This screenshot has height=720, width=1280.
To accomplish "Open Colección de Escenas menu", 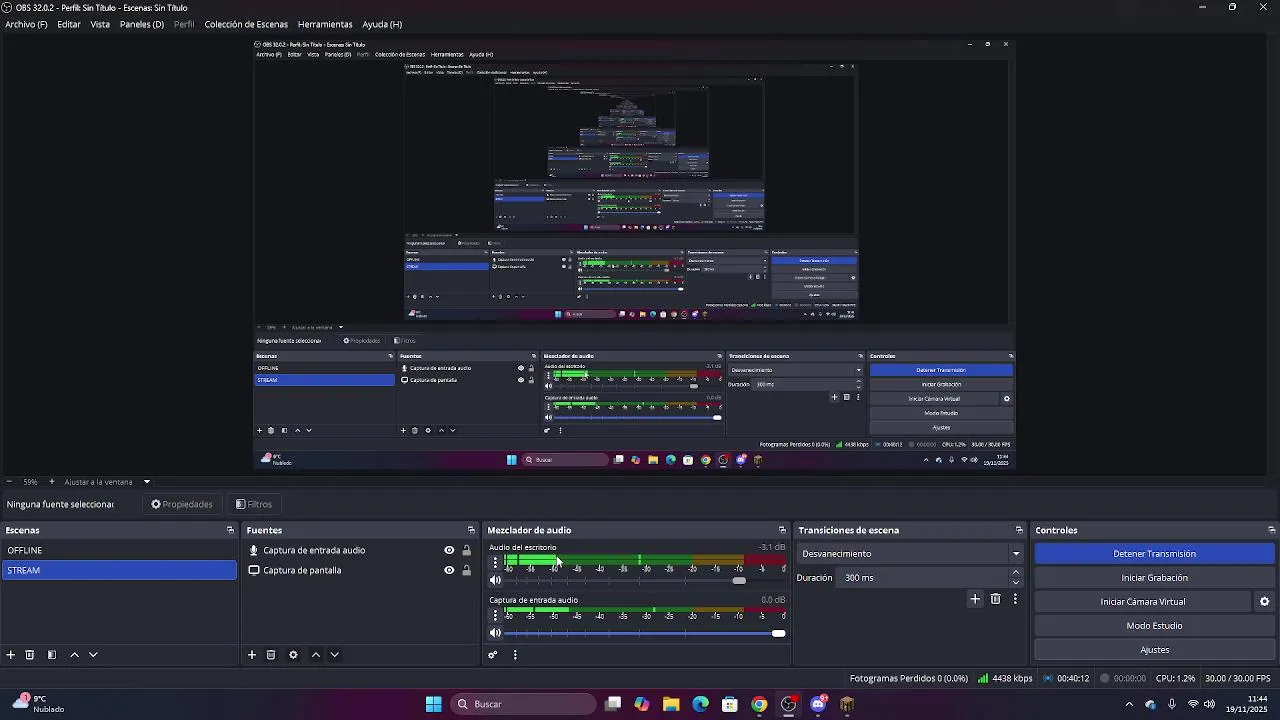I will tap(246, 24).
